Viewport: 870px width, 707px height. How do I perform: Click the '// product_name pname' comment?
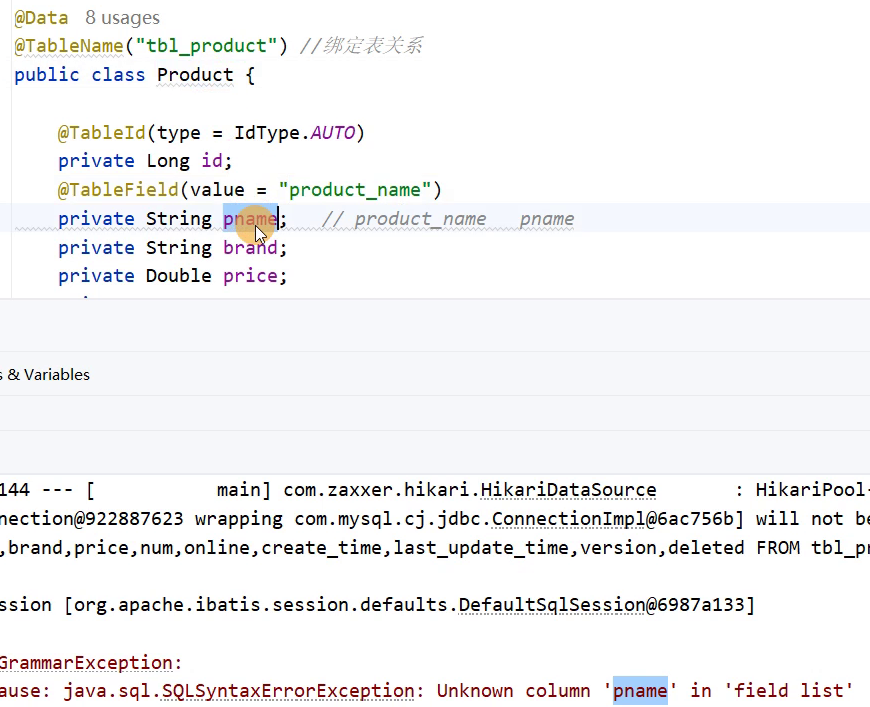[448, 219]
